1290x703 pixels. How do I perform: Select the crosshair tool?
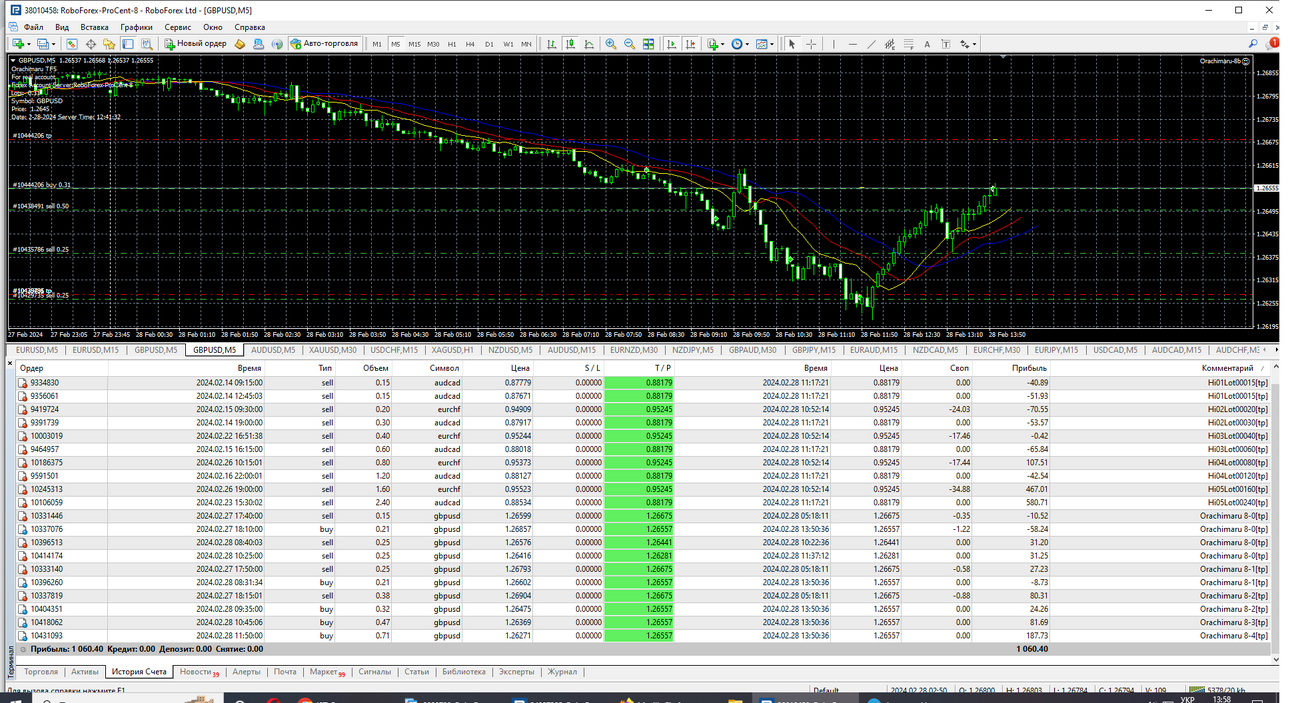(811, 44)
